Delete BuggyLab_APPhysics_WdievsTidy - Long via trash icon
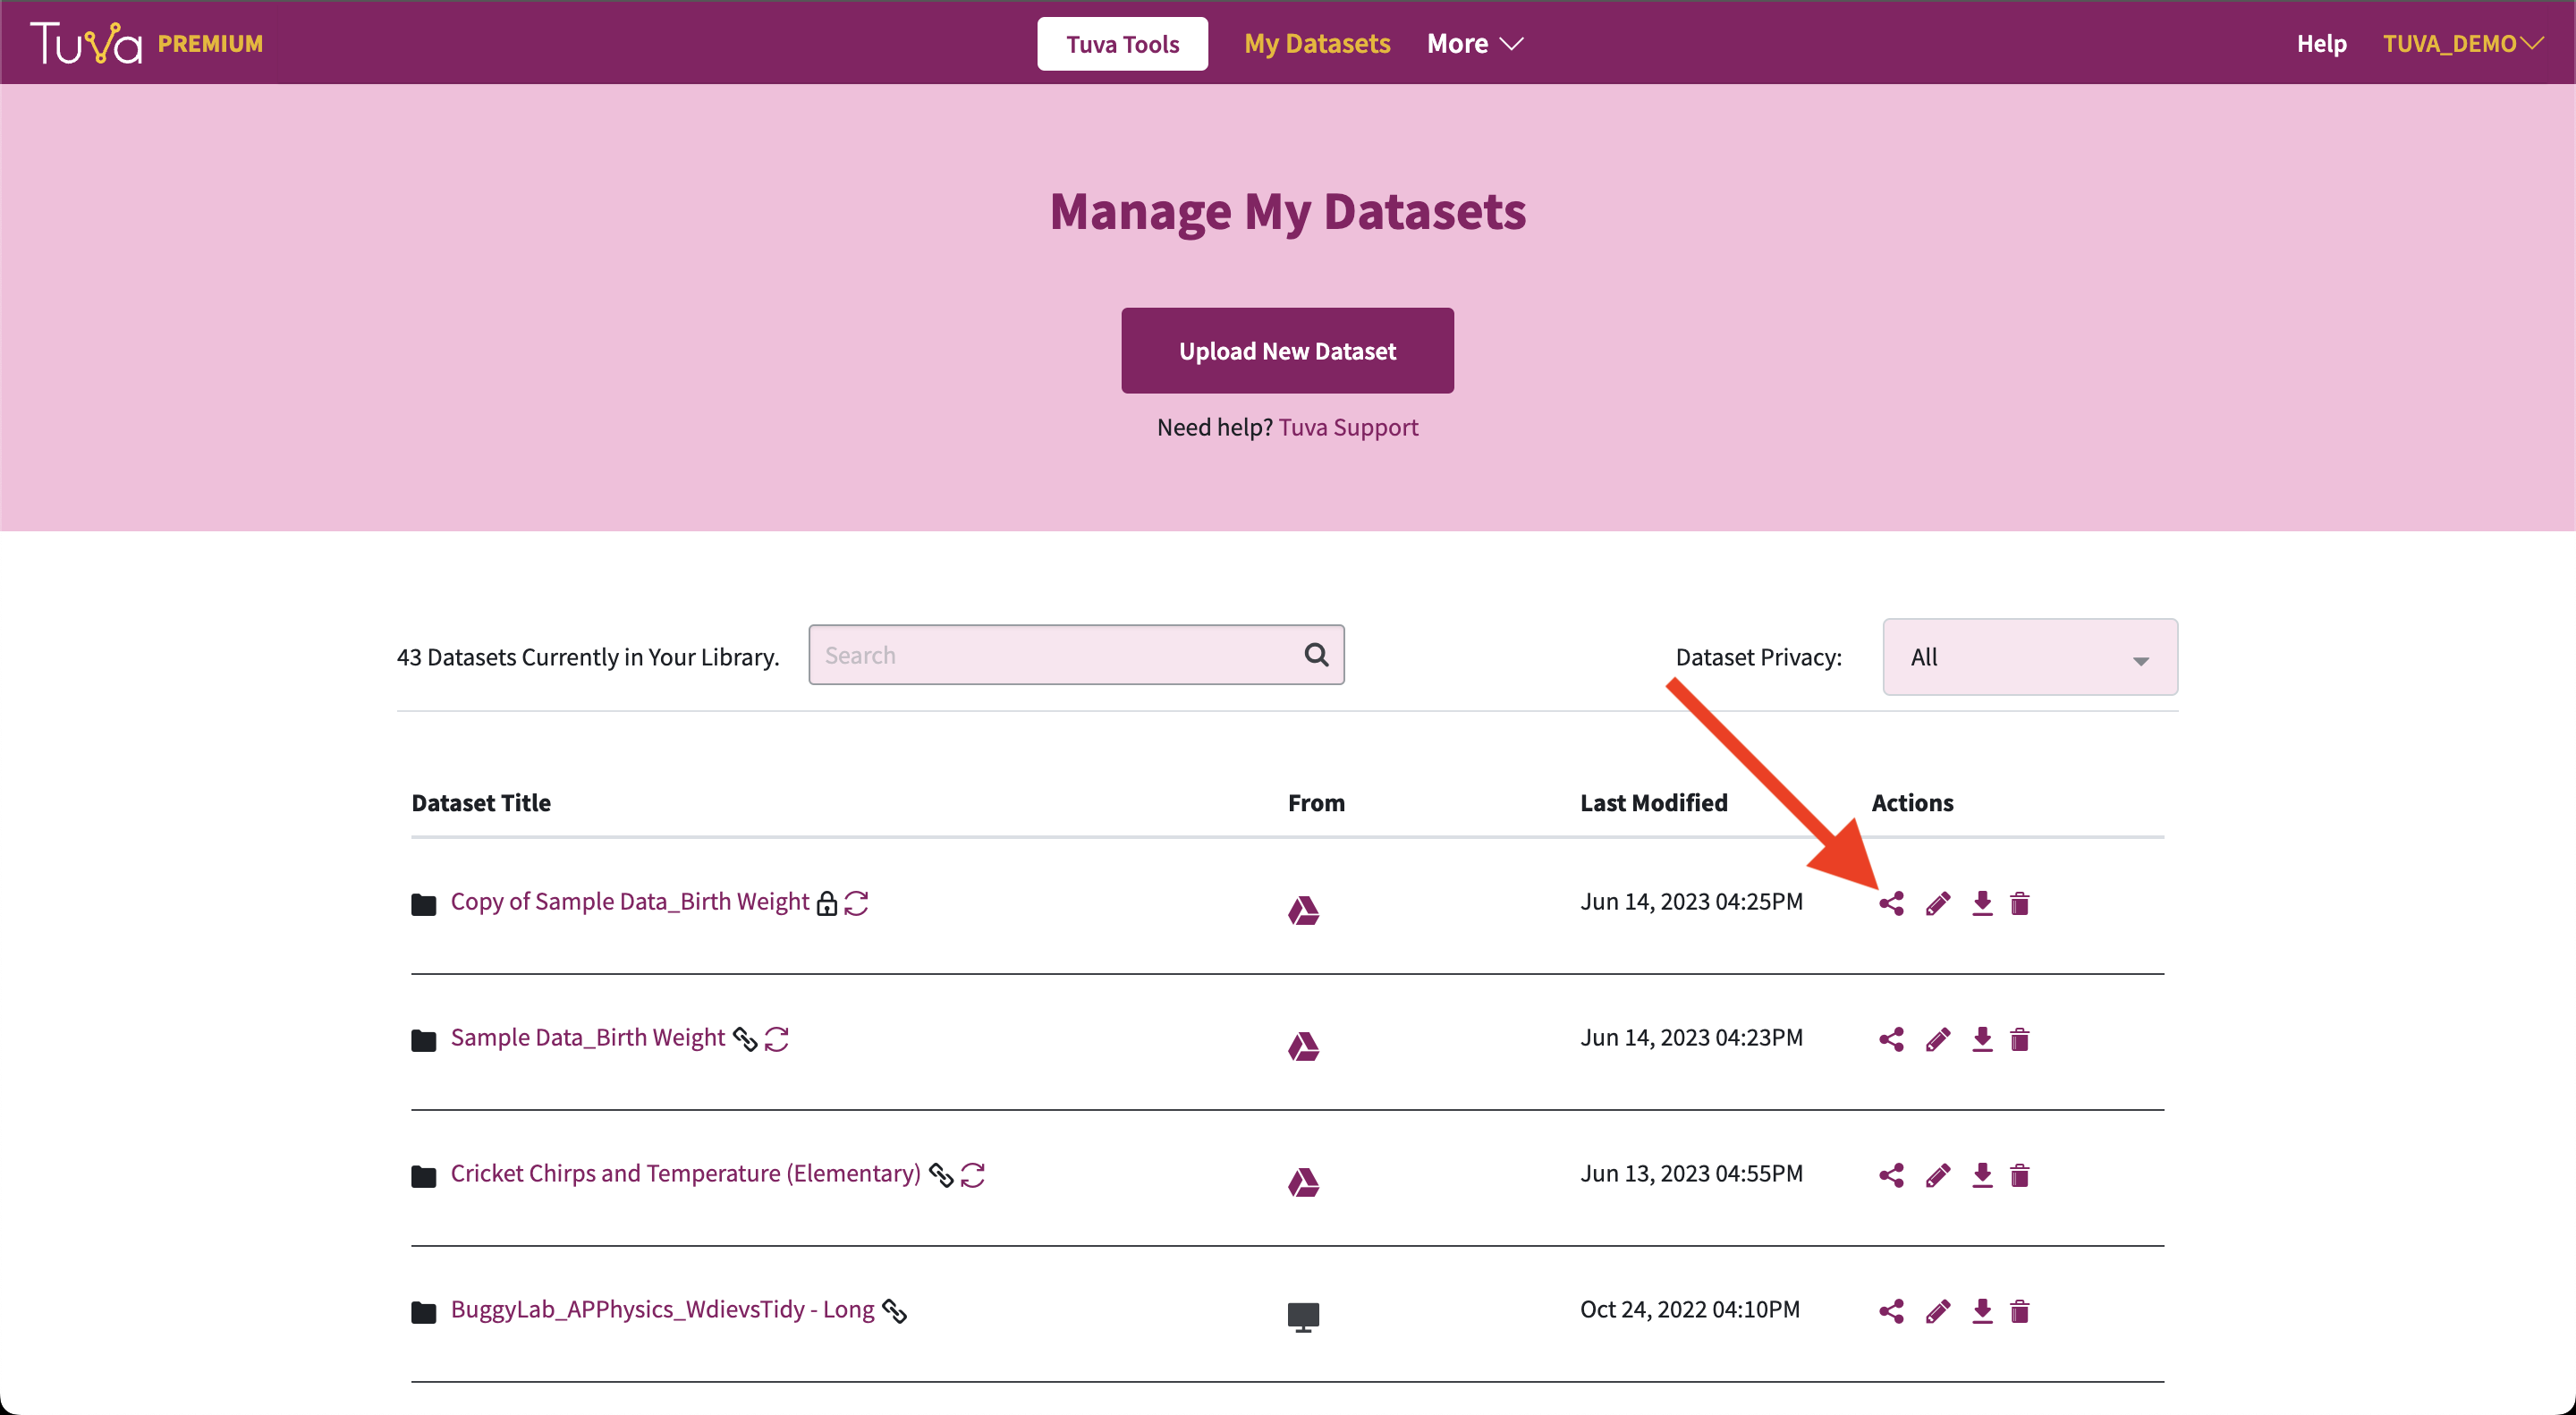This screenshot has height=1415, width=2576. tap(2019, 1311)
